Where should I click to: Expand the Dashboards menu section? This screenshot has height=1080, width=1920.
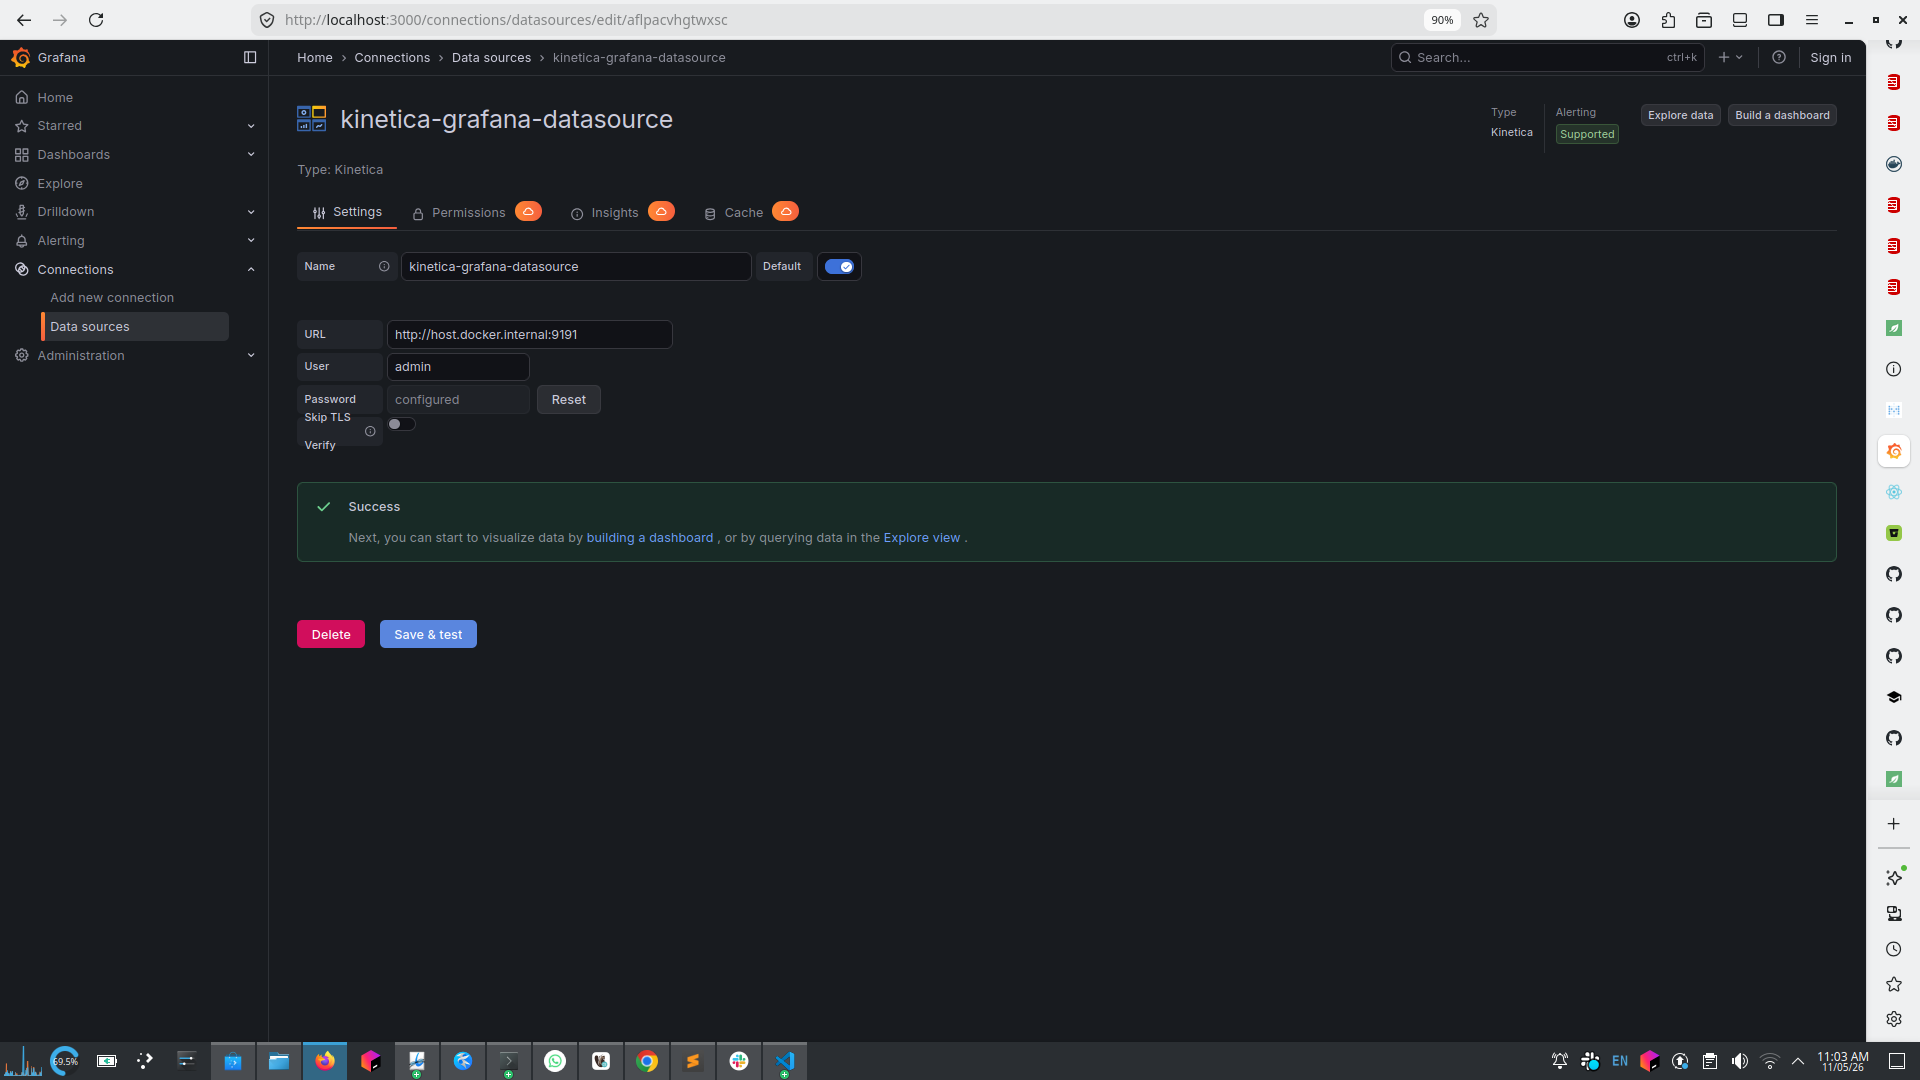tap(251, 155)
